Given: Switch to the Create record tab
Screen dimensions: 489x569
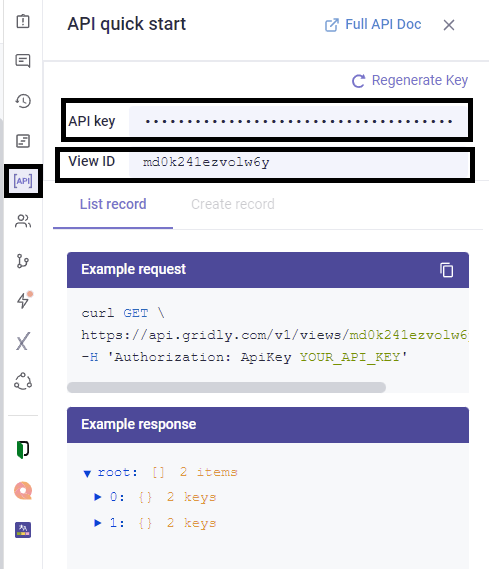Looking at the screenshot, I should [x=233, y=204].
